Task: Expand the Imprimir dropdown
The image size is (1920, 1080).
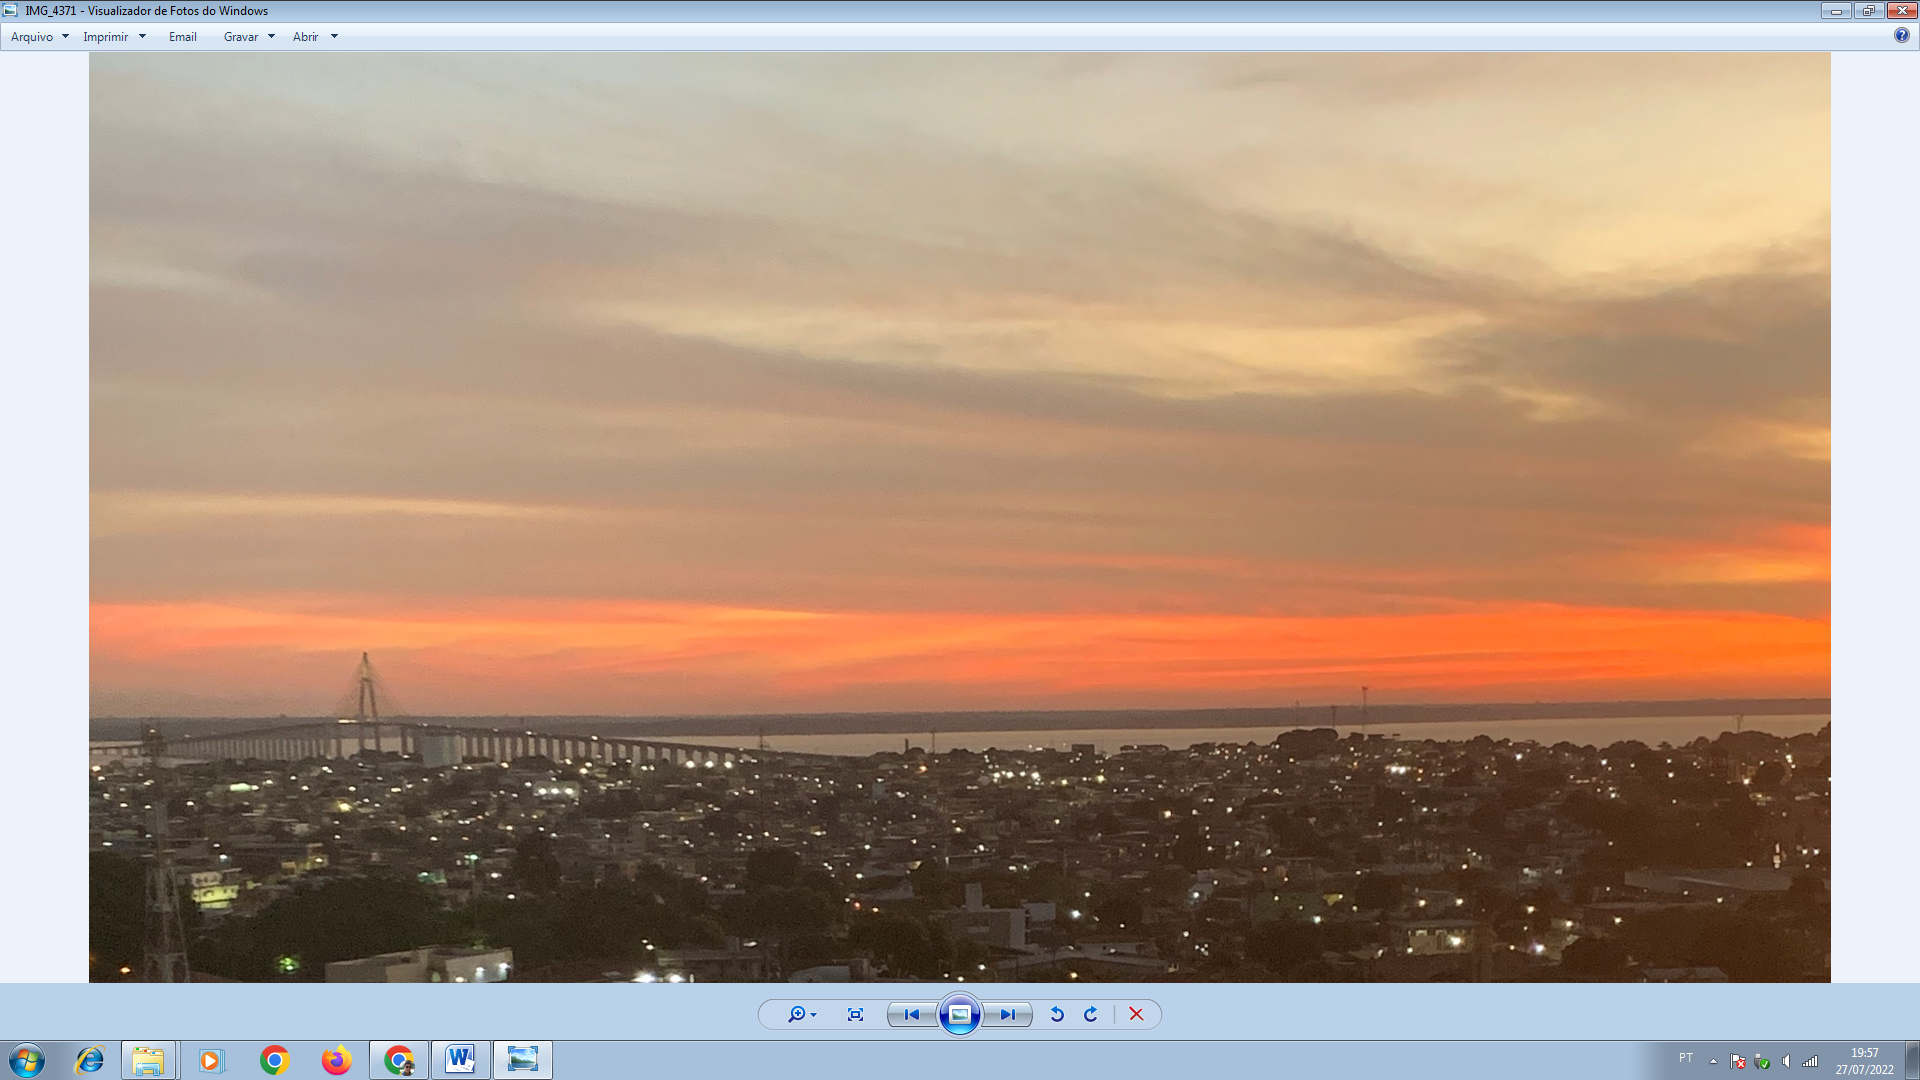Action: tap(142, 37)
